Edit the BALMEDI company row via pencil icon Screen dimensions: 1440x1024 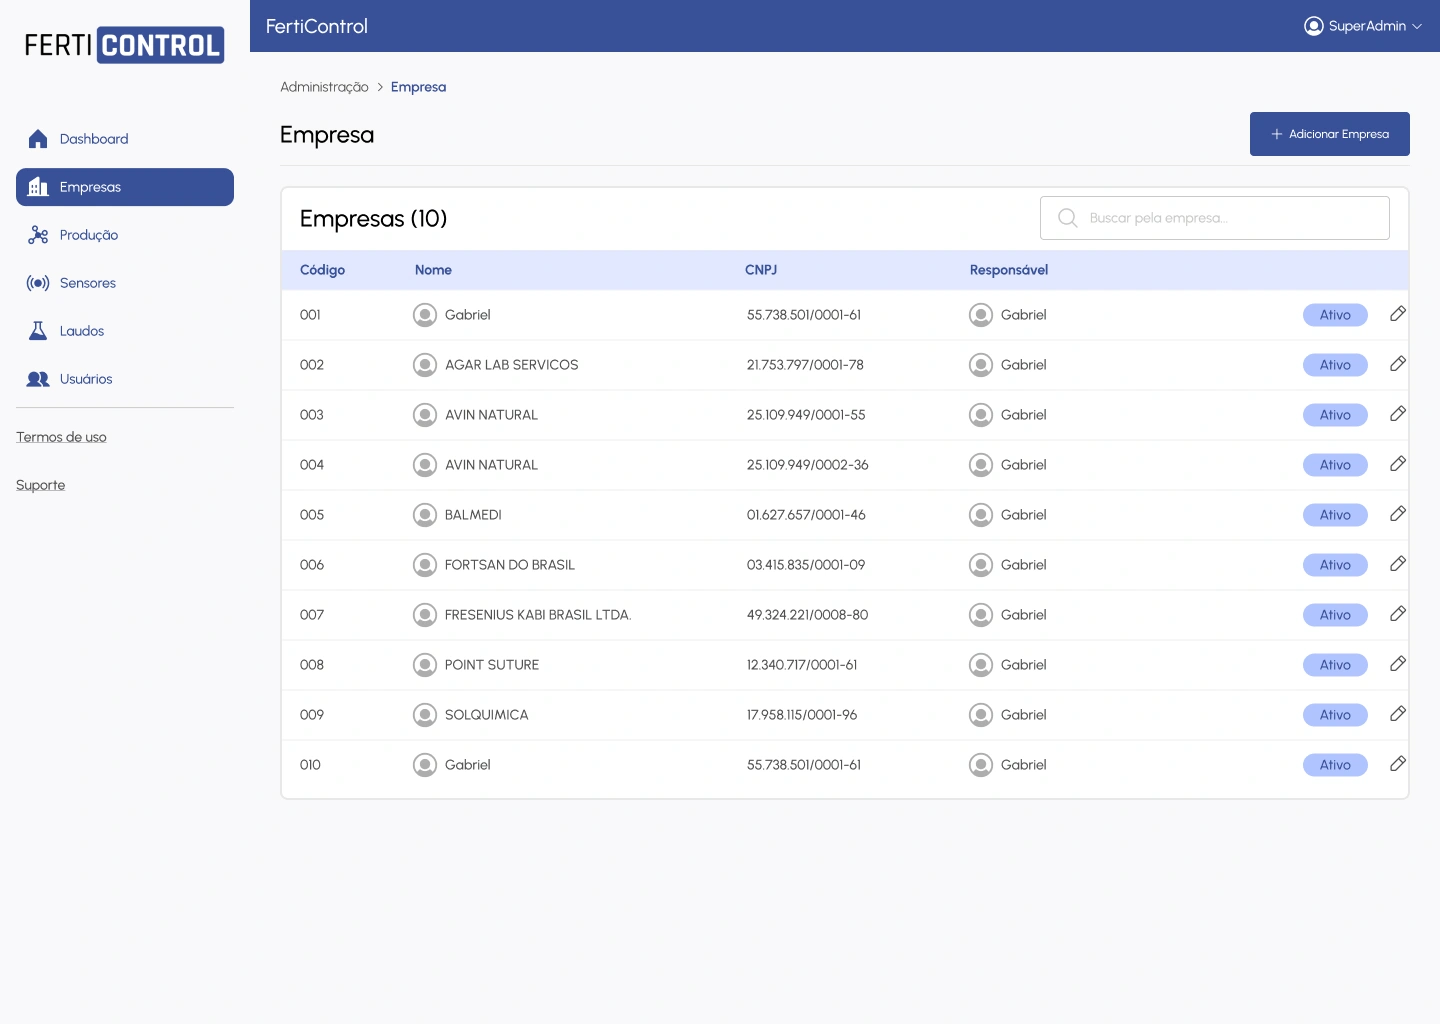pyautogui.click(x=1398, y=514)
